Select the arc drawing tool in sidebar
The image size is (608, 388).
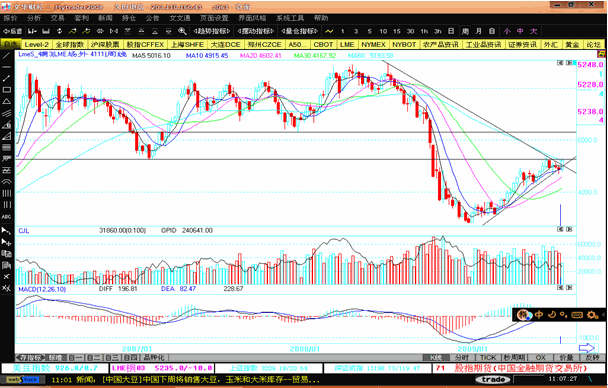click(x=7, y=182)
